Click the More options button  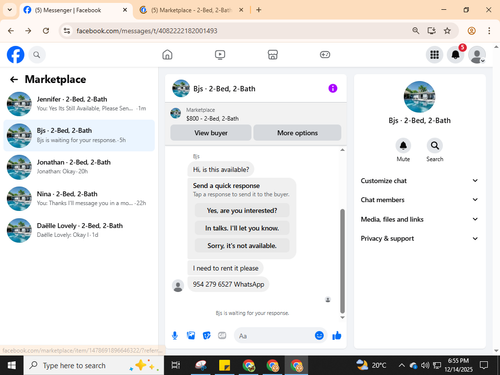297,133
